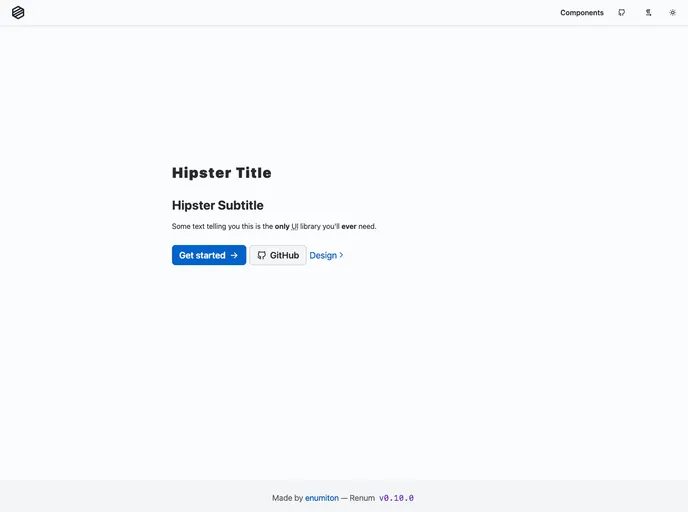Screen dimensions: 688x512
Task: Click the chevron next to Design
Action: pyautogui.click(x=341, y=256)
